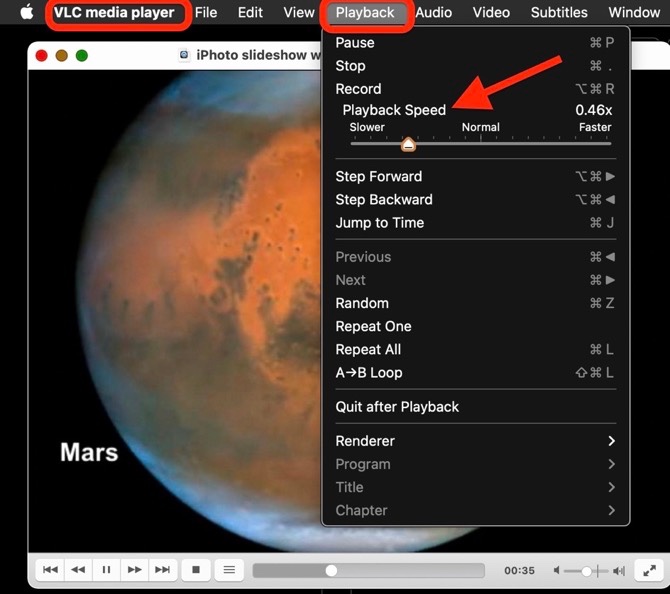Enable A→B Loop
The width and height of the screenshot is (670, 594).
coord(475,373)
